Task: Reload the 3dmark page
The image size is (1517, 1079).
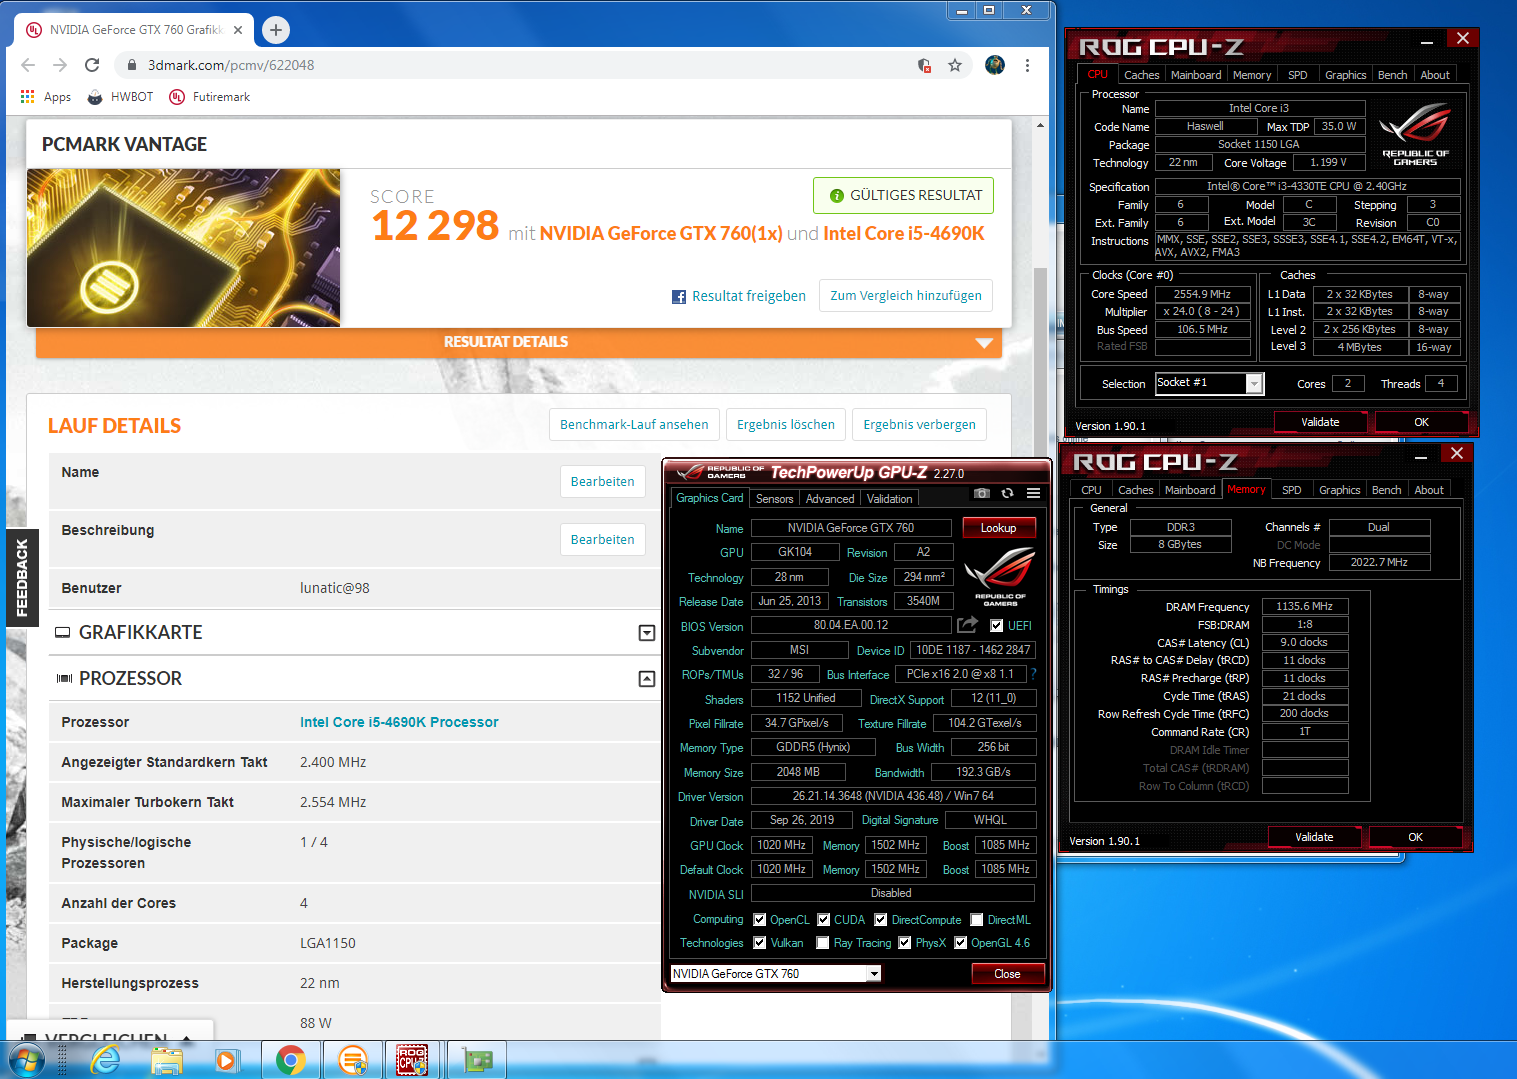Action: click(x=92, y=65)
